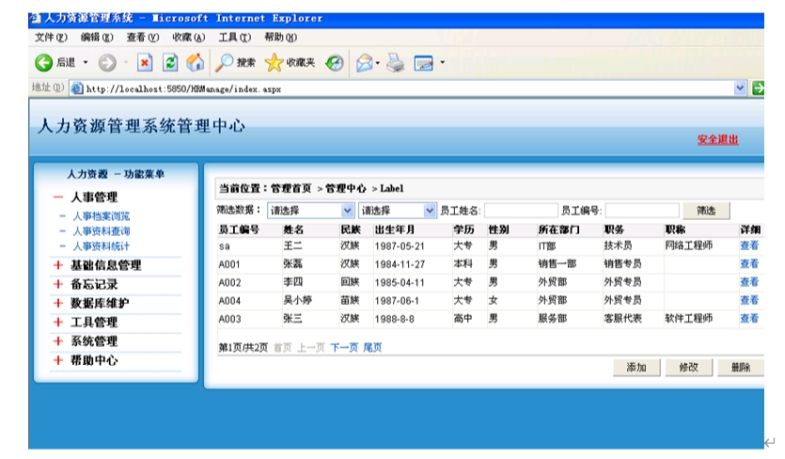Expand the 基础信息管理 section
This screenshot has width=785, height=459.
coord(58,265)
